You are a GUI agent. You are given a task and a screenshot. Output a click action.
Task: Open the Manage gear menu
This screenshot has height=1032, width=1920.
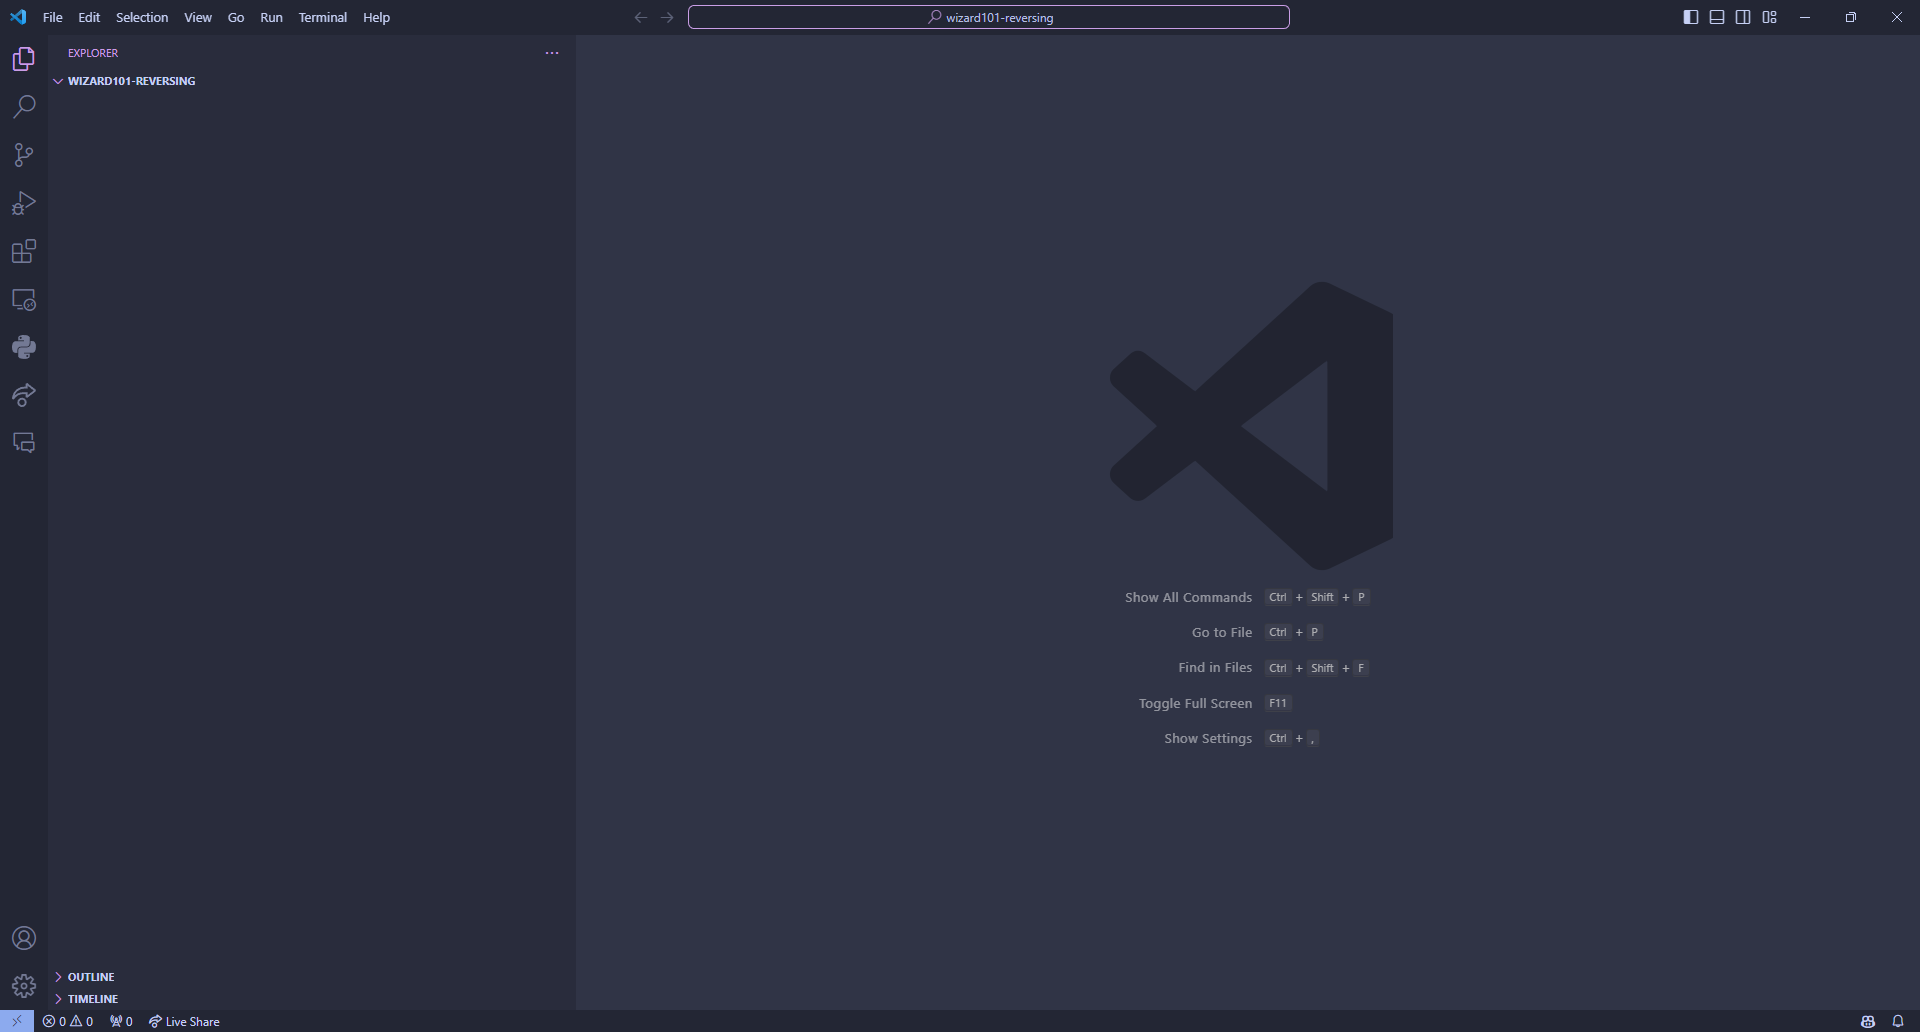(x=24, y=986)
